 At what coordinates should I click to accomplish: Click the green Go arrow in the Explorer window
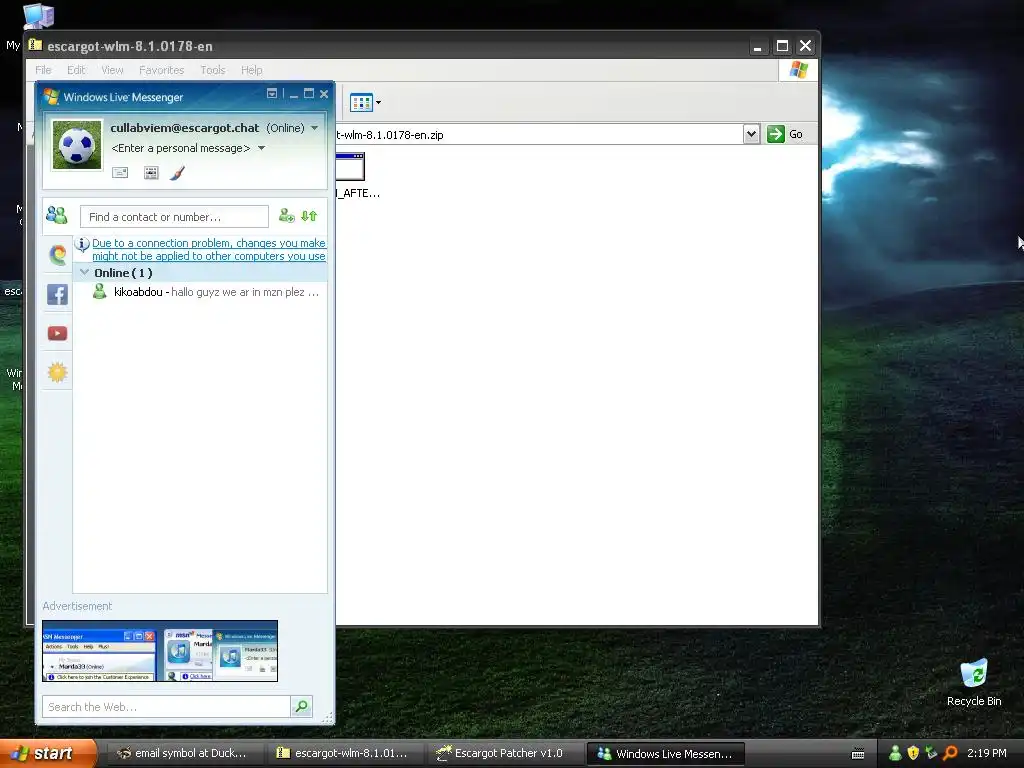click(x=775, y=134)
